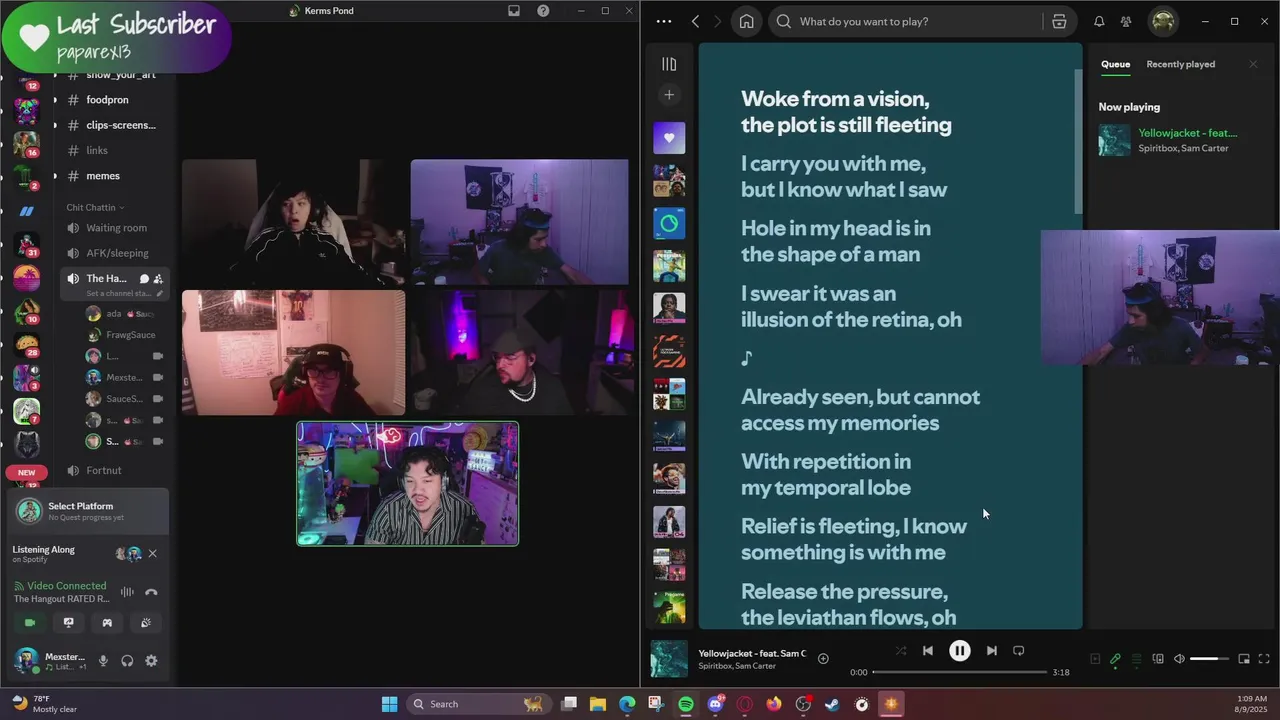The image size is (1280, 720).
Task: Open Select Platform quest banner
Action: point(88,511)
